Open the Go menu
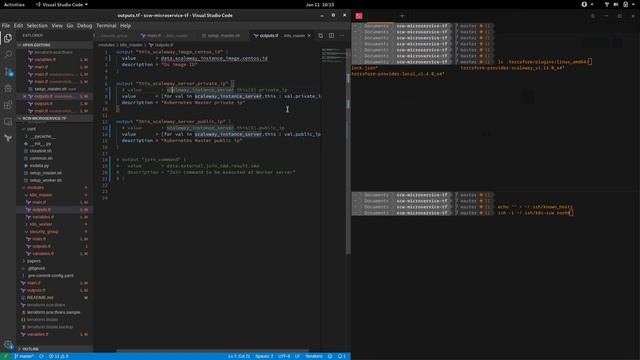 point(70,25)
